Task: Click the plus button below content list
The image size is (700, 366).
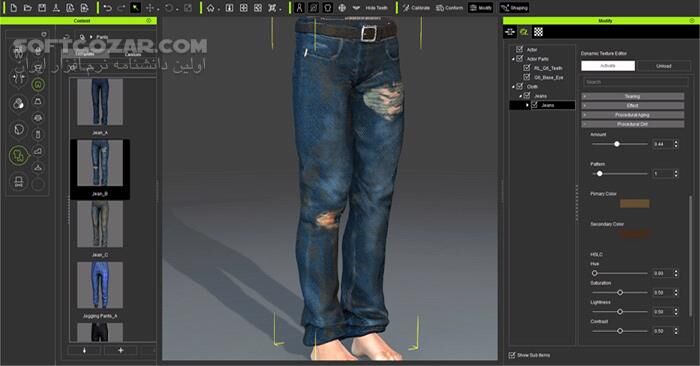Action: [121, 350]
